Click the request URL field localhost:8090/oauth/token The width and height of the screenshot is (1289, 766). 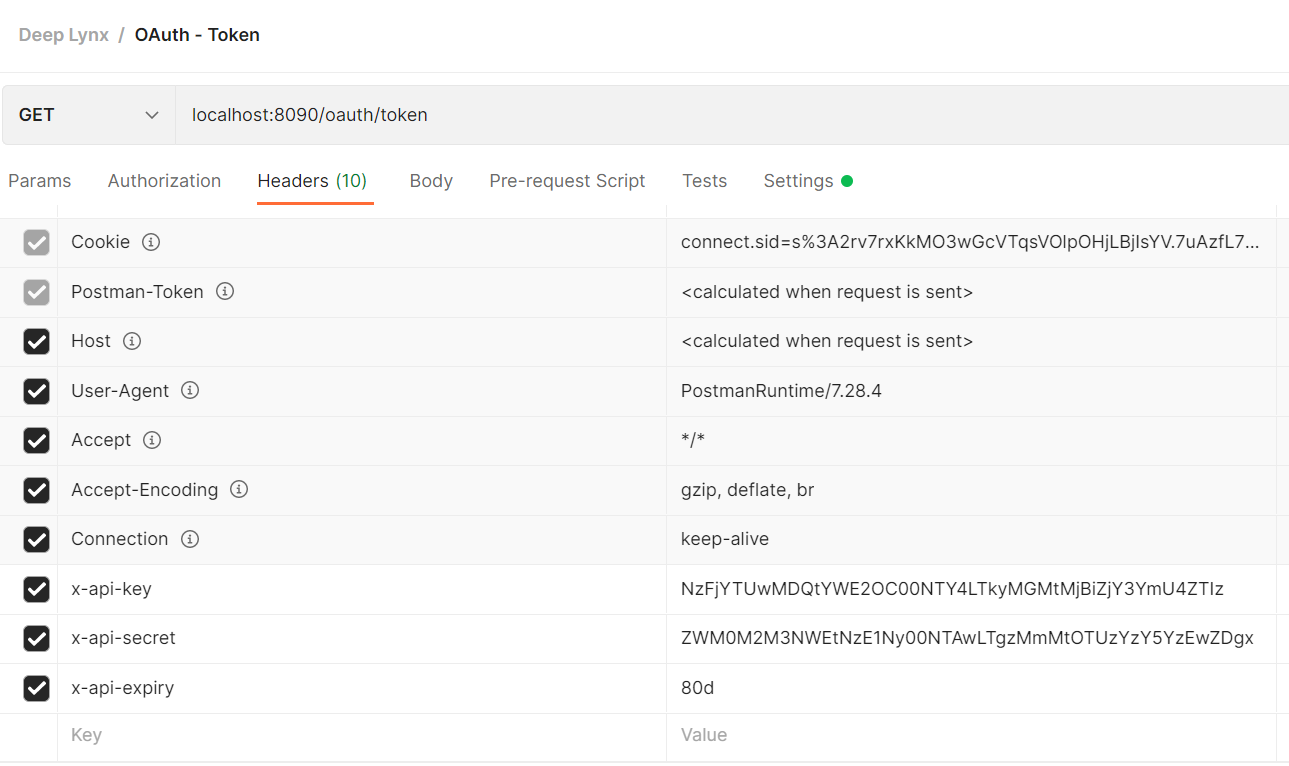pos(732,115)
